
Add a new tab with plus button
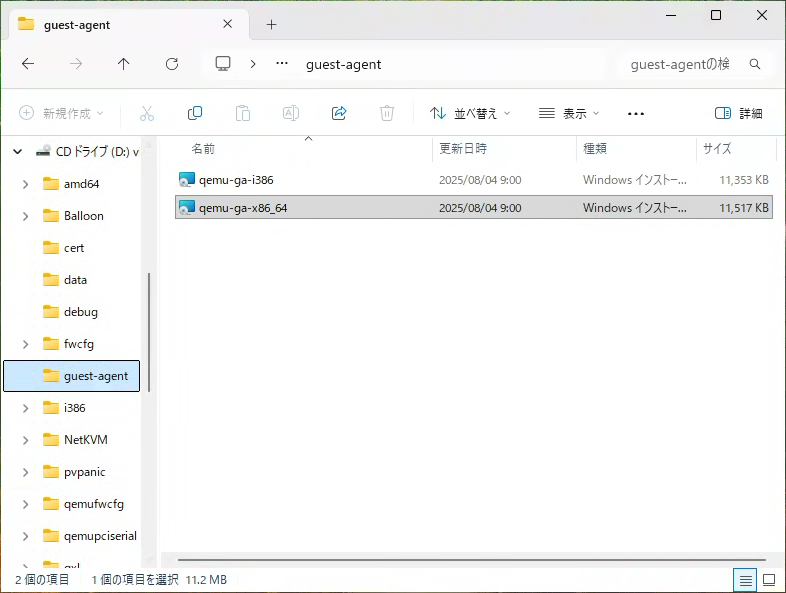271,25
